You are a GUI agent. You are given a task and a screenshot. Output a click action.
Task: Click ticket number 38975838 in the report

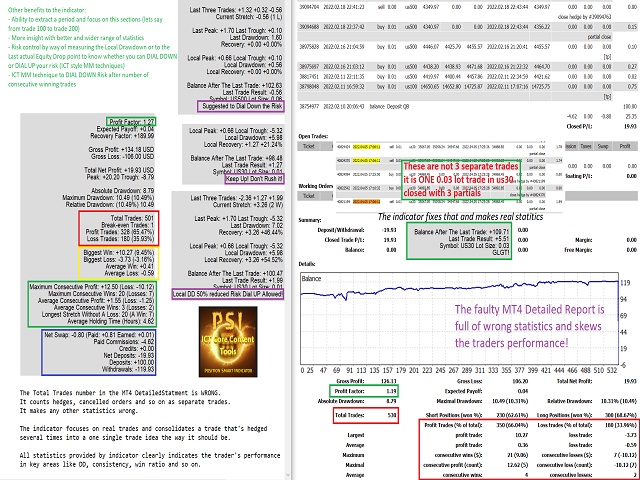click(x=309, y=47)
